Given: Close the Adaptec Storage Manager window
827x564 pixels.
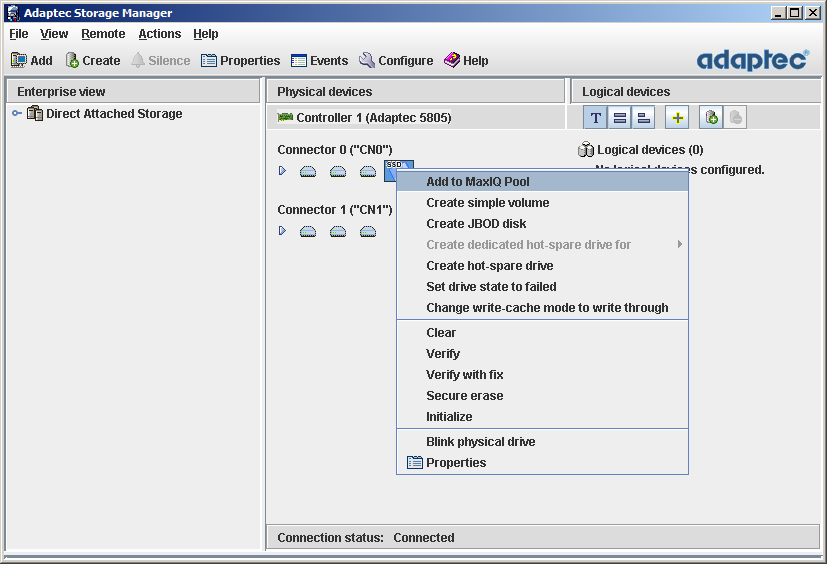Looking at the screenshot, I should point(813,13).
